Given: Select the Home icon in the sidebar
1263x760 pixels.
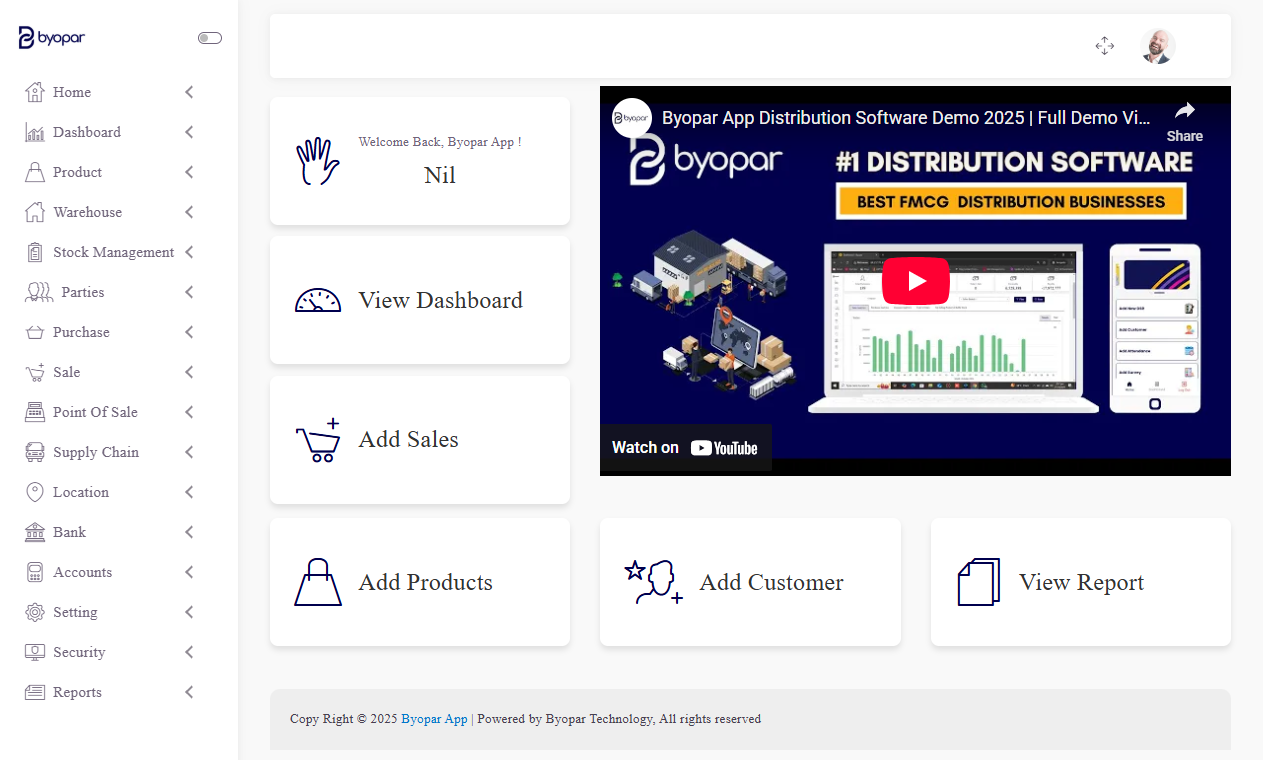Looking at the screenshot, I should click(x=34, y=92).
